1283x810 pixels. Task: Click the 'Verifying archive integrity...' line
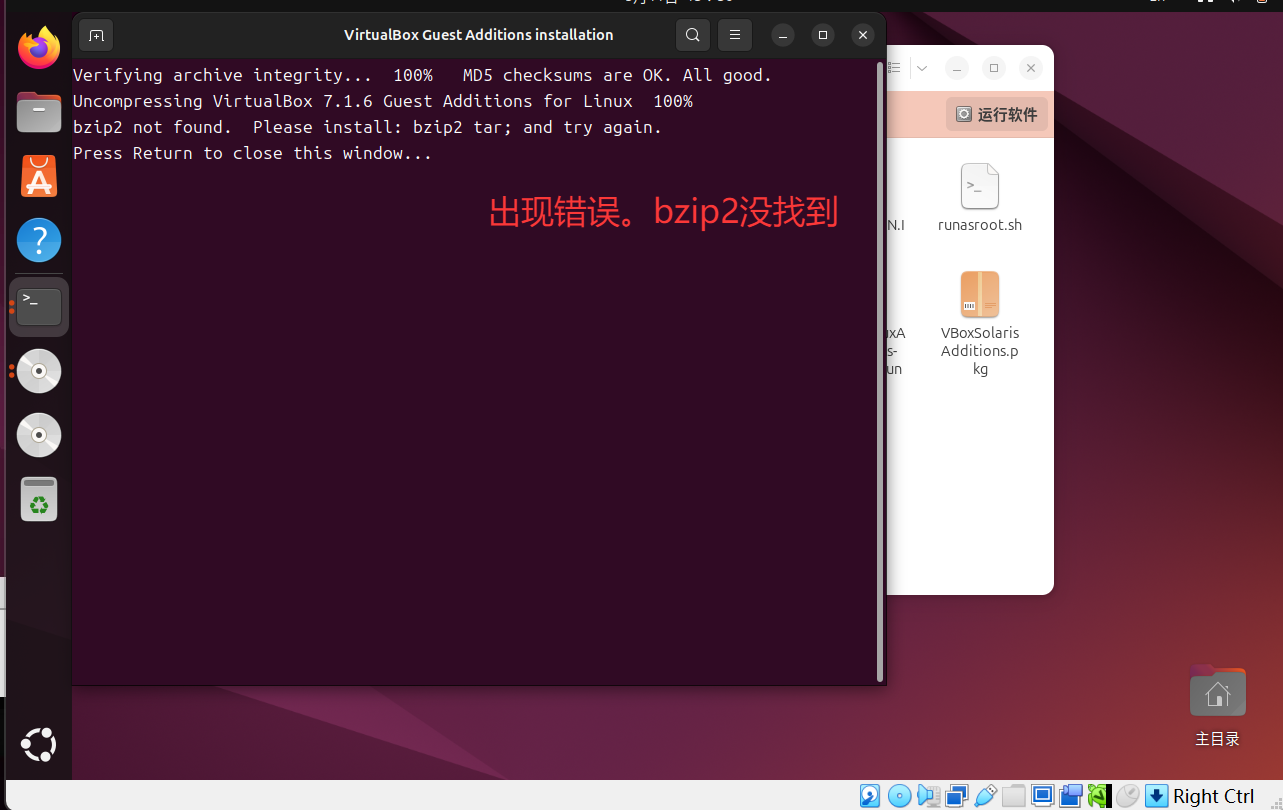[x=423, y=75]
